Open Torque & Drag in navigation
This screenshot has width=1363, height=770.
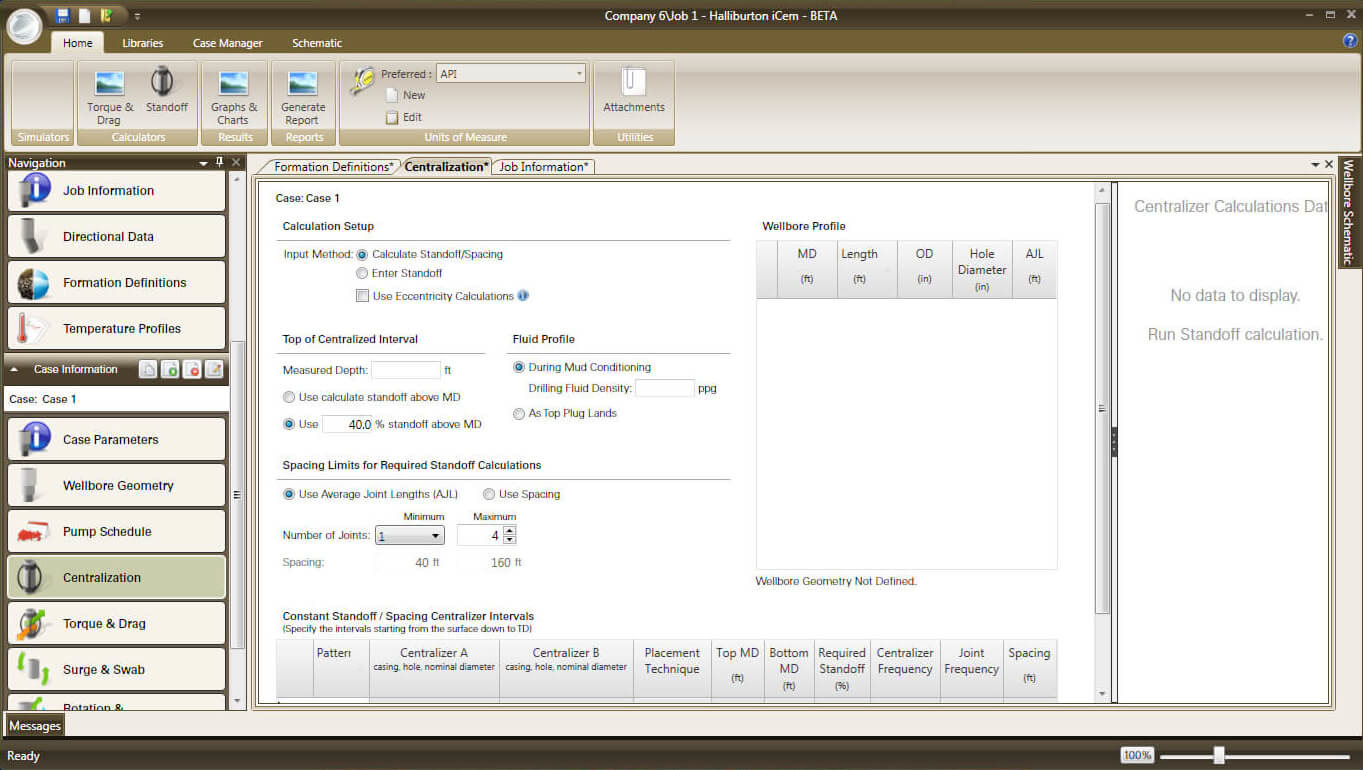(117, 623)
